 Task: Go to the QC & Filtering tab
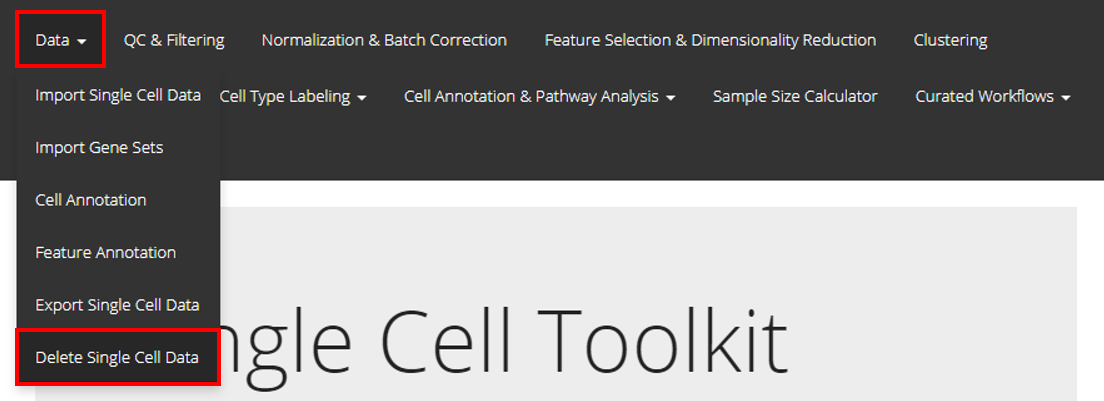(x=174, y=40)
